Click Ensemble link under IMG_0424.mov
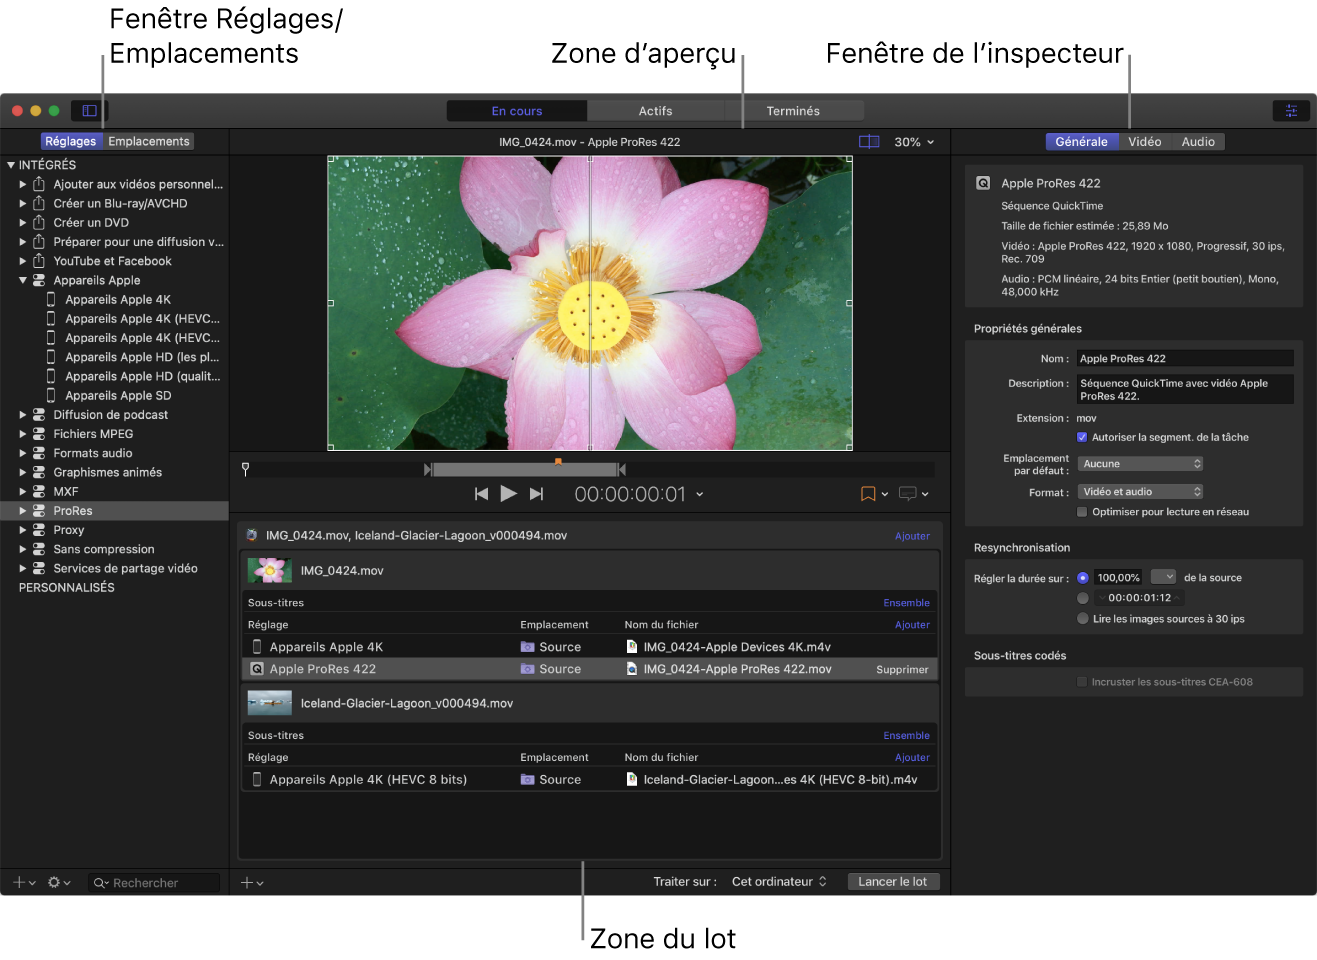Viewport: 1317px width, 960px height. [x=906, y=603]
